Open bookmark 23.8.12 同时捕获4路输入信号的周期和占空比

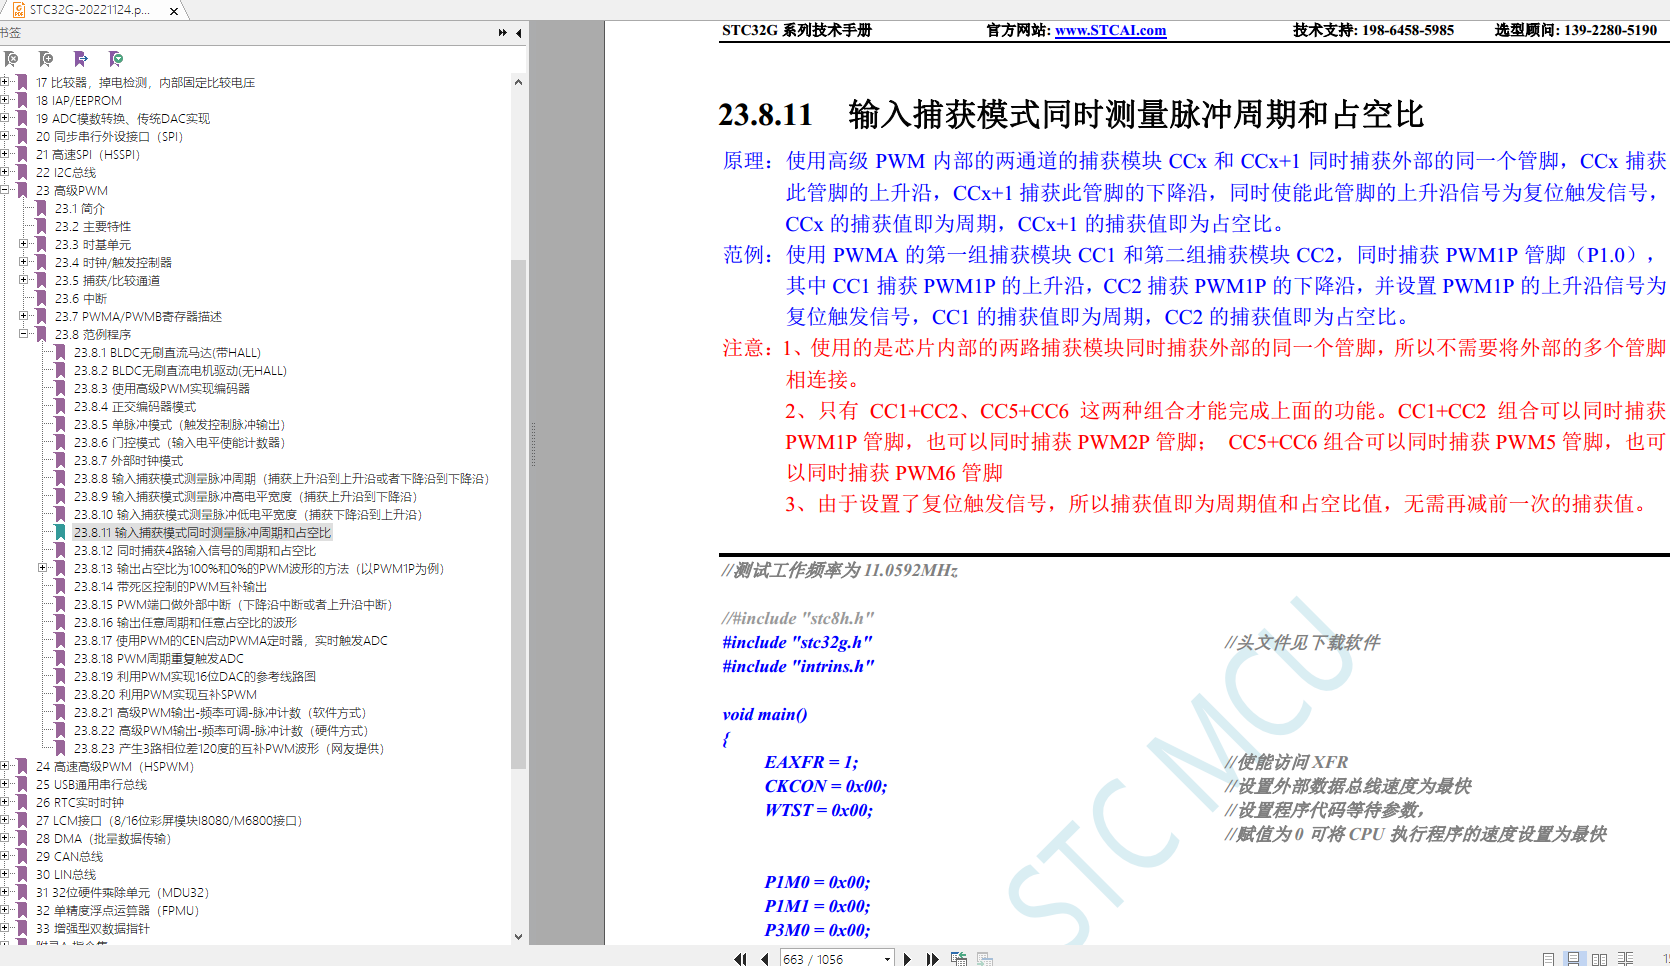point(195,551)
